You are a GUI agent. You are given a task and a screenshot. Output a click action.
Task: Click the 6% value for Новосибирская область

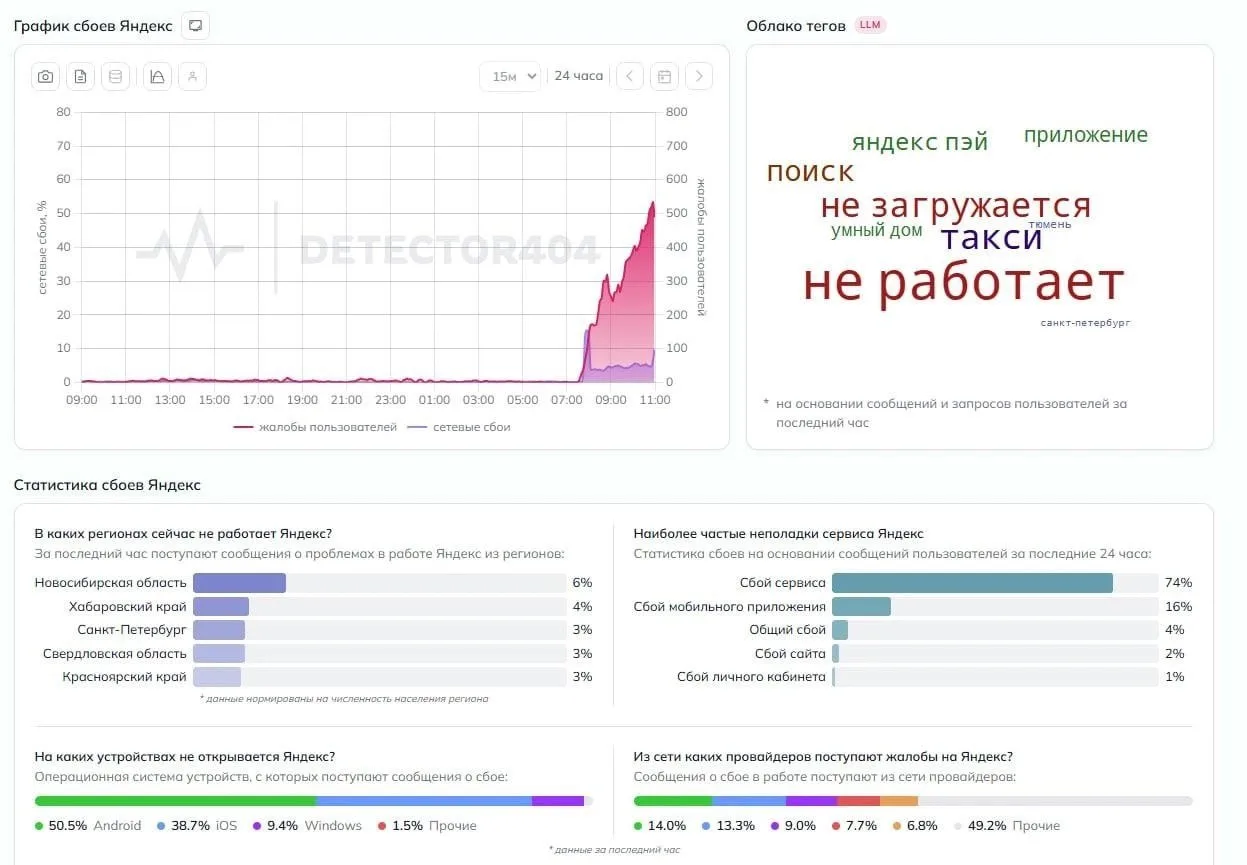point(582,582)
